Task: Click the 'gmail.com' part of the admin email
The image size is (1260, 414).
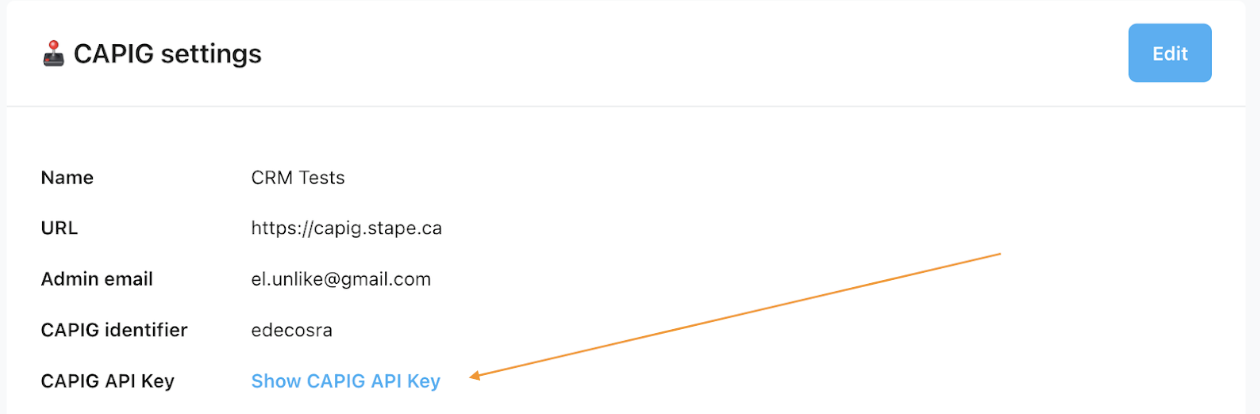Action: [x=393, y=280]
